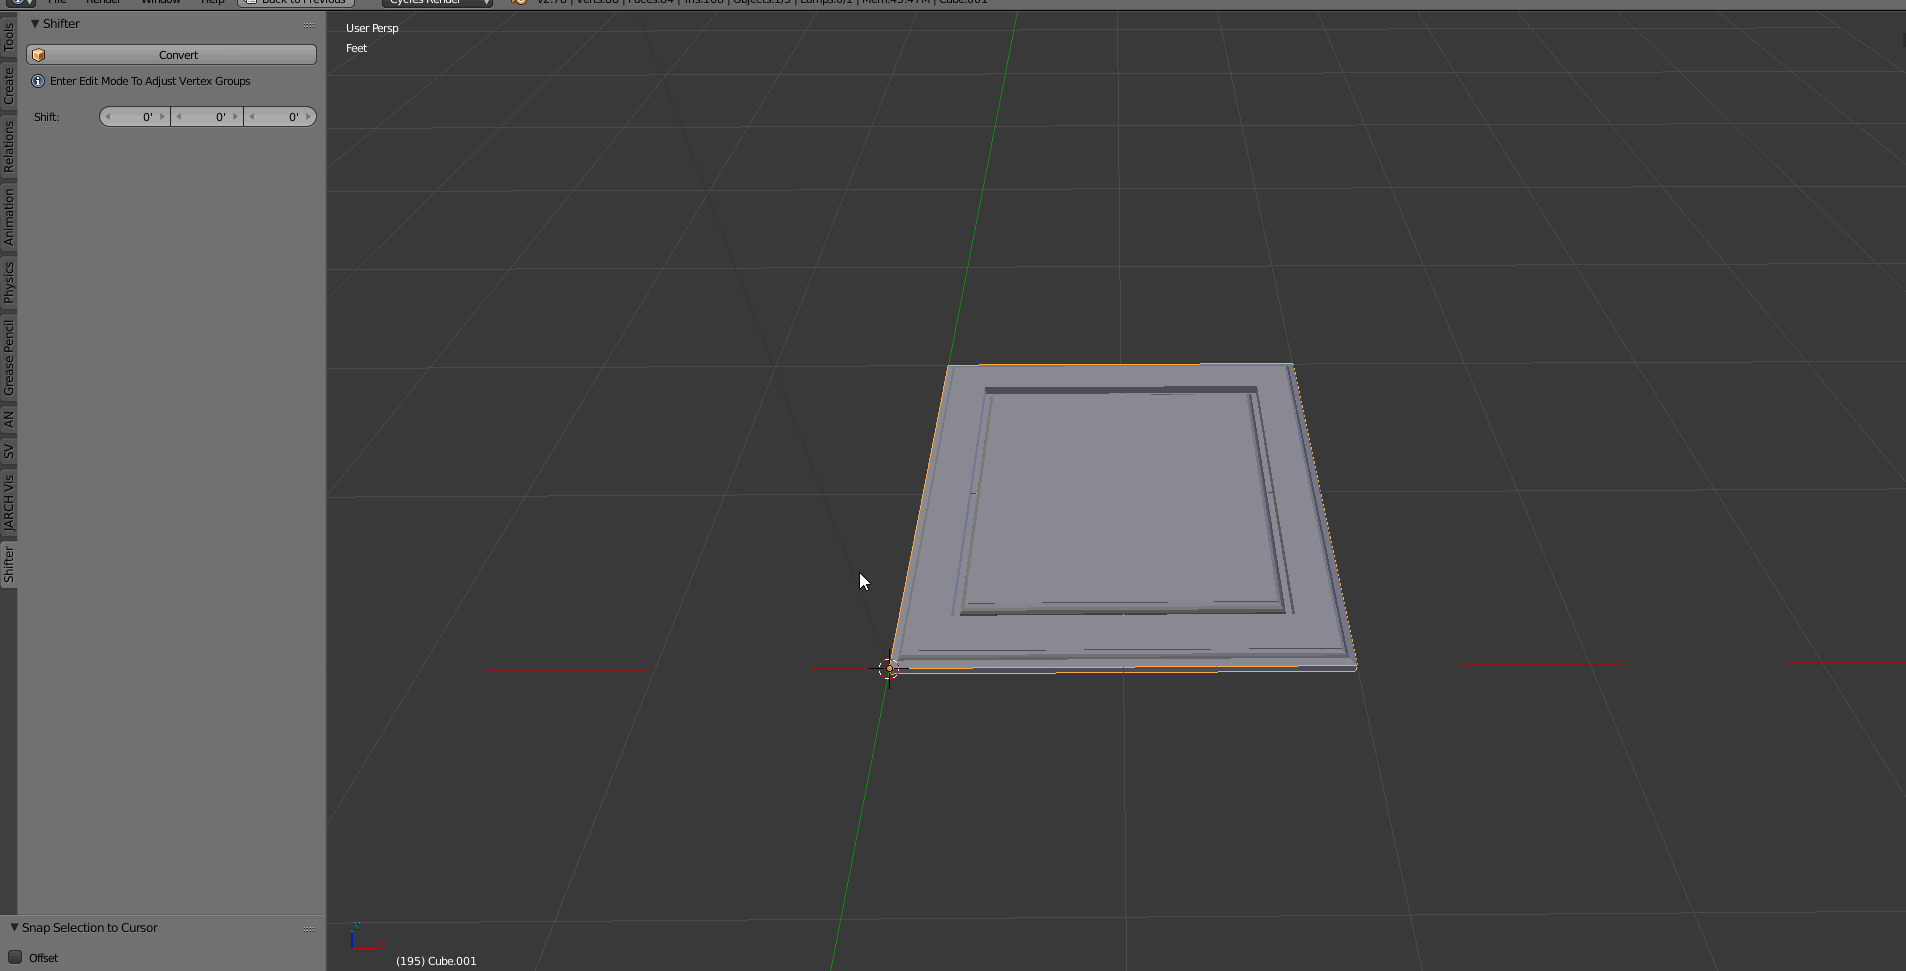The height and width of the screenshot is (971, 1906).
Task: Click the Back to Previous button
Action: pos(296,2)
